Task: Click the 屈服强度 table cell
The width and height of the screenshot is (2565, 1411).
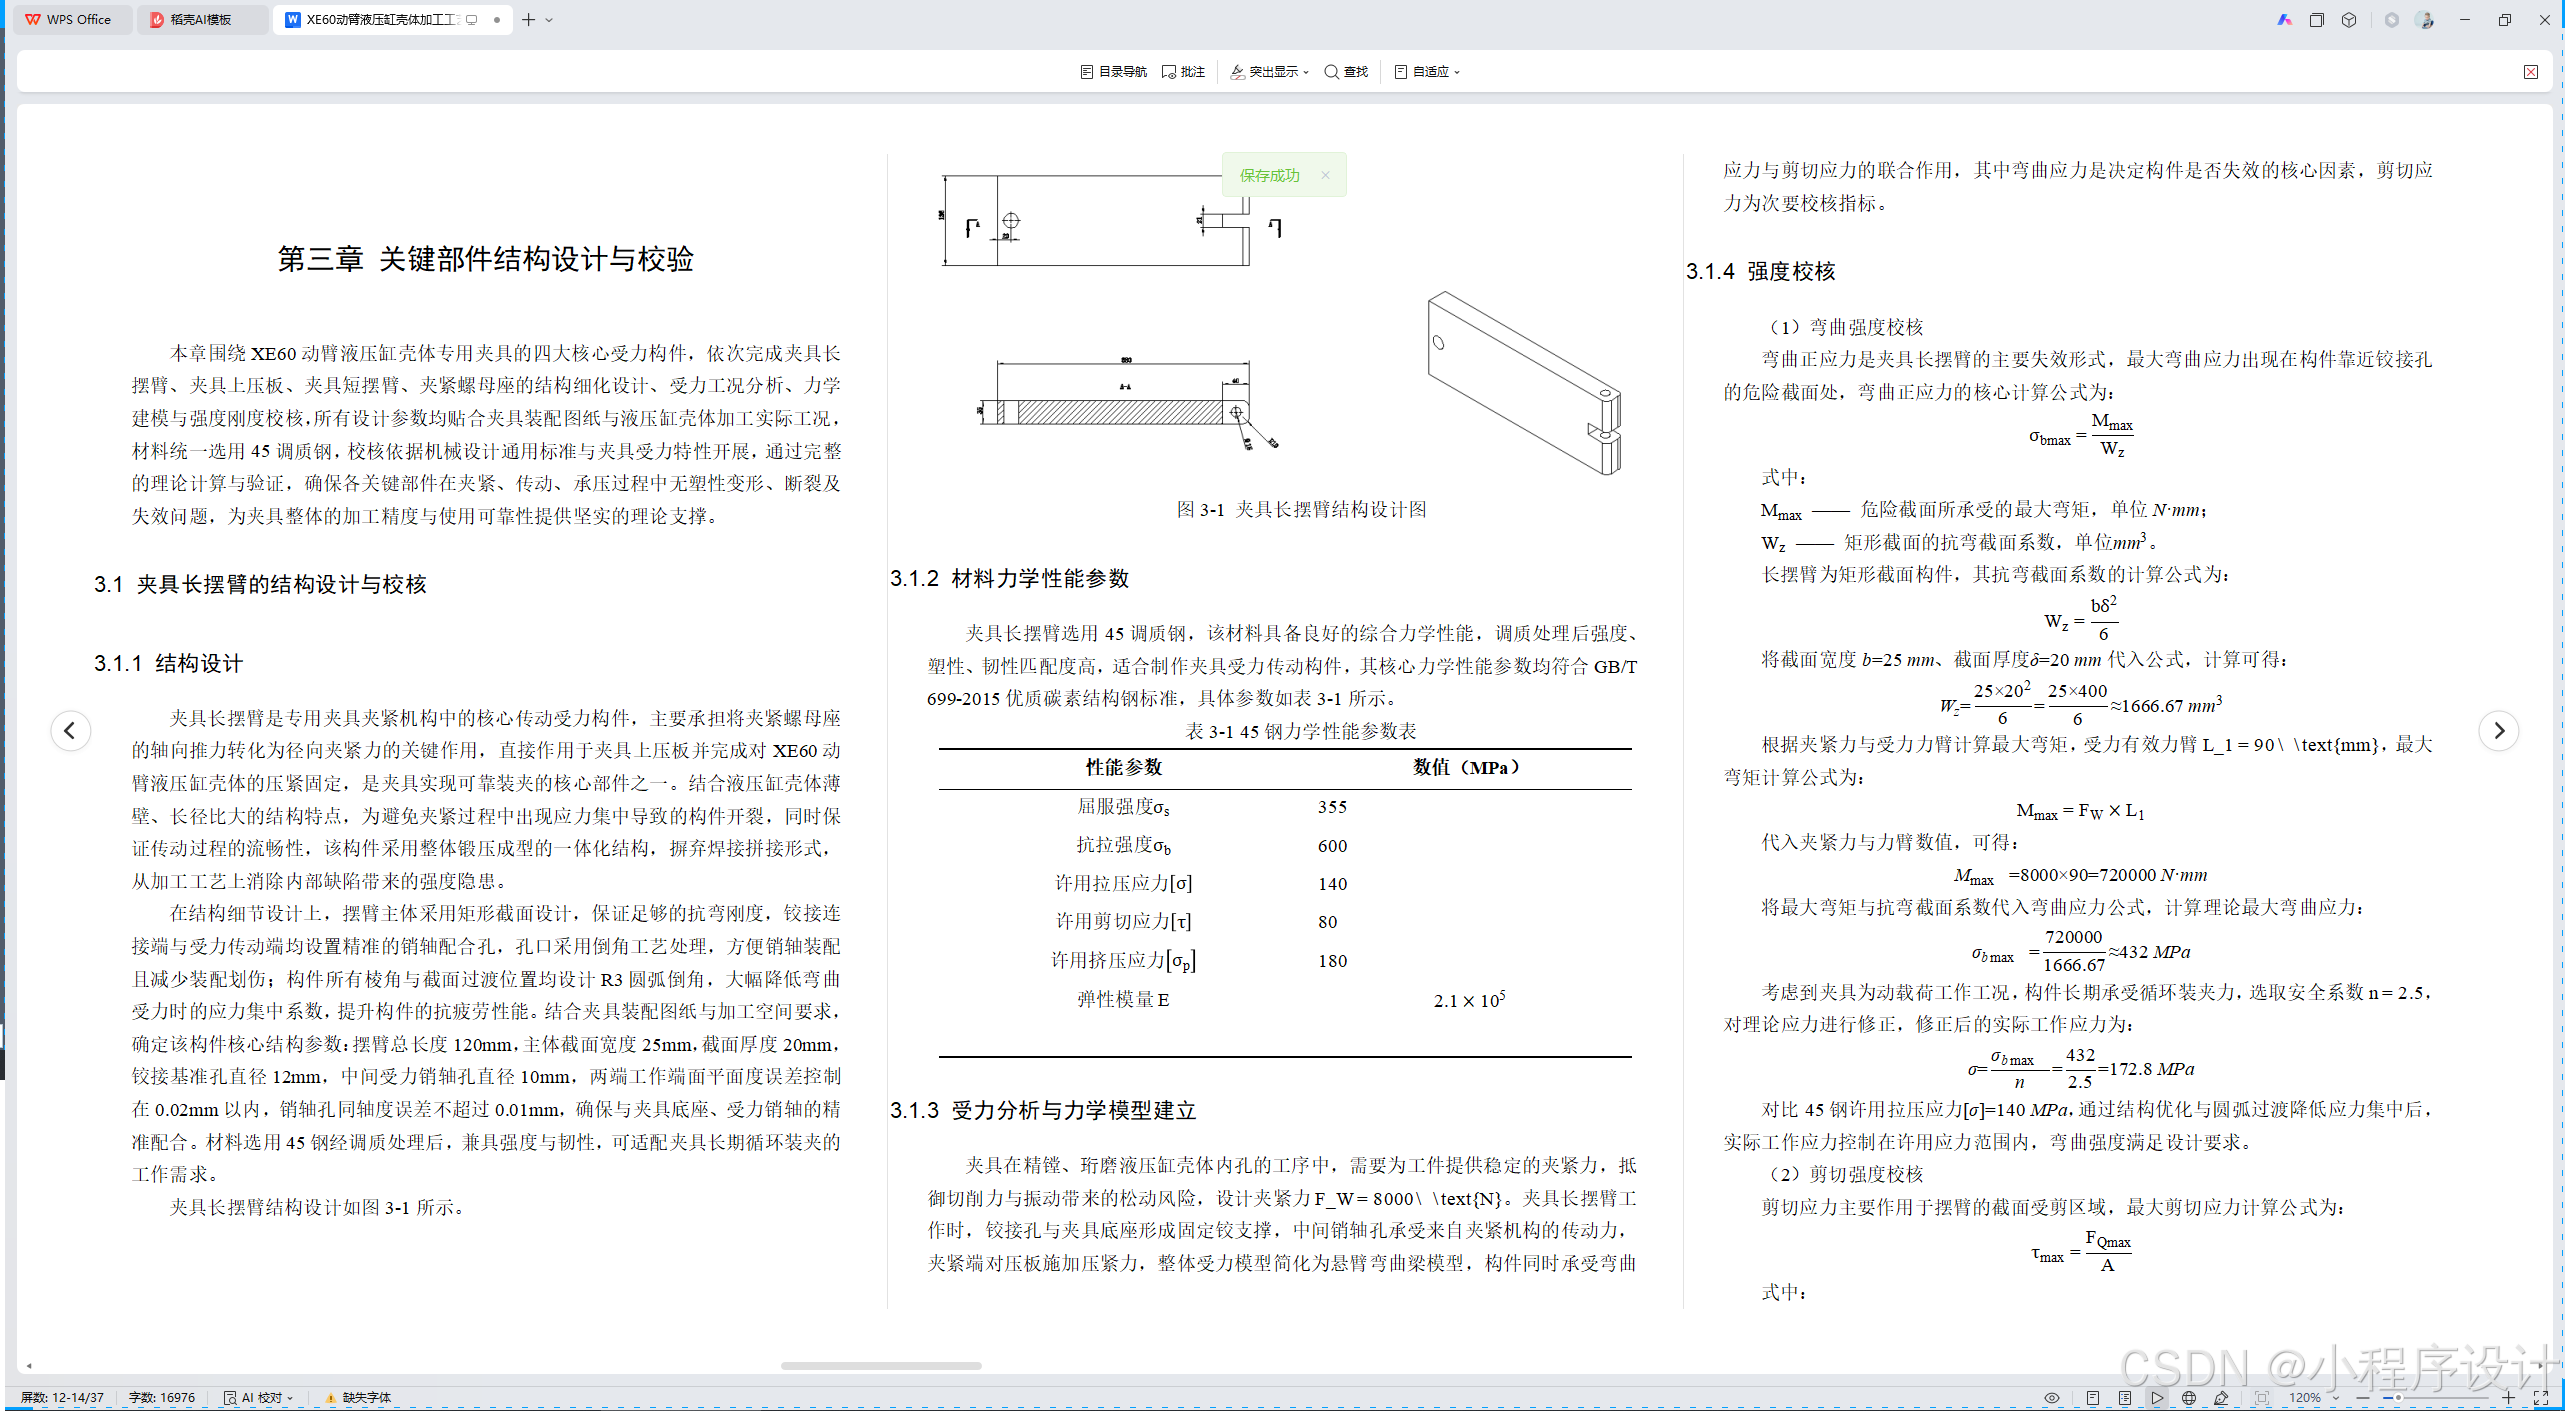Action: click(1123, 806)
